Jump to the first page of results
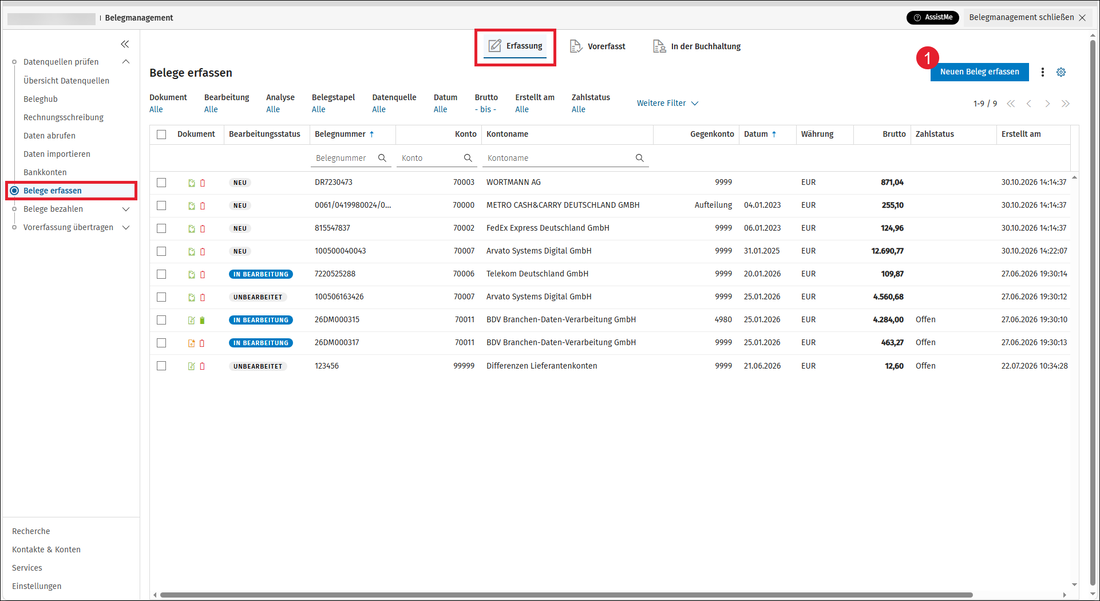Screen dimensions: 1100x601 (x=1011, y=104)
